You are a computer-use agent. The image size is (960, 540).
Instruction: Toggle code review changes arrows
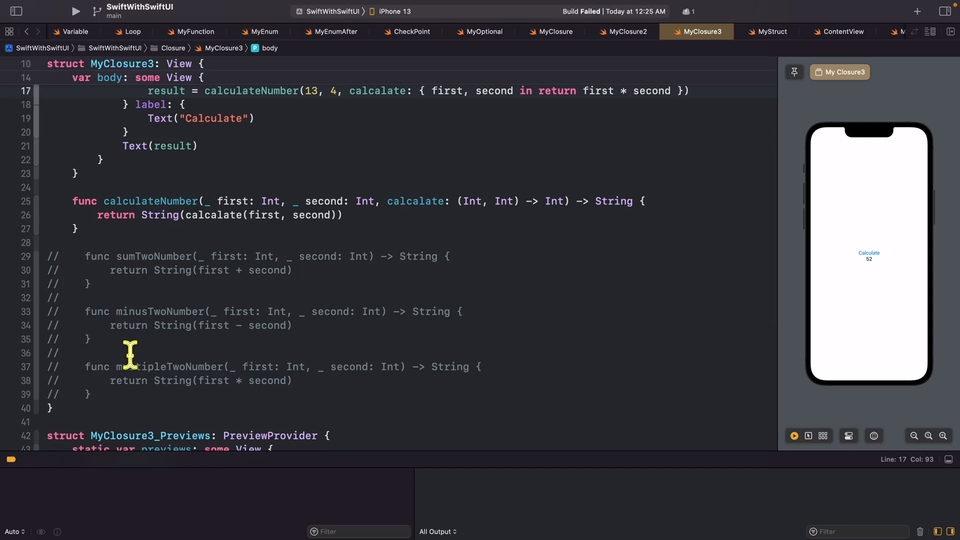[x=914, y=31]
